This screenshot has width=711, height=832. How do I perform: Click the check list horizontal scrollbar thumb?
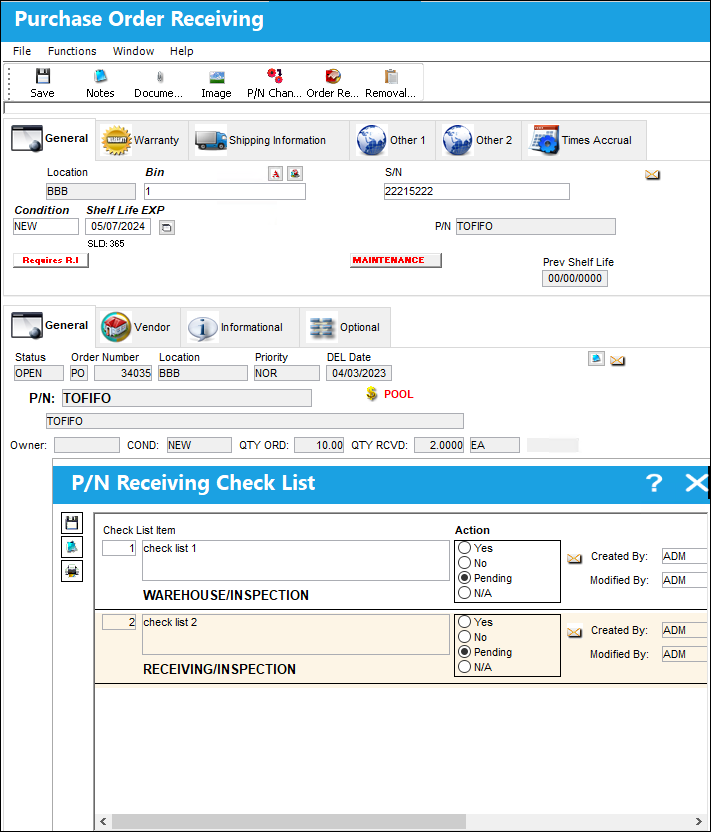289,821
